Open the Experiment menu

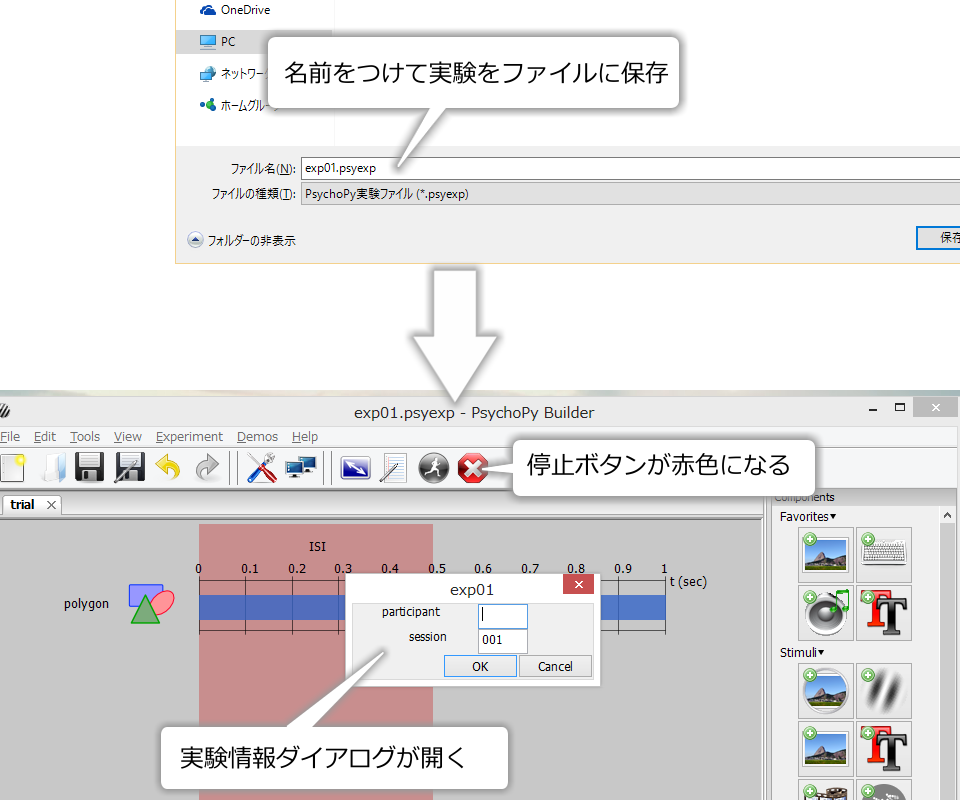(189, 436)
